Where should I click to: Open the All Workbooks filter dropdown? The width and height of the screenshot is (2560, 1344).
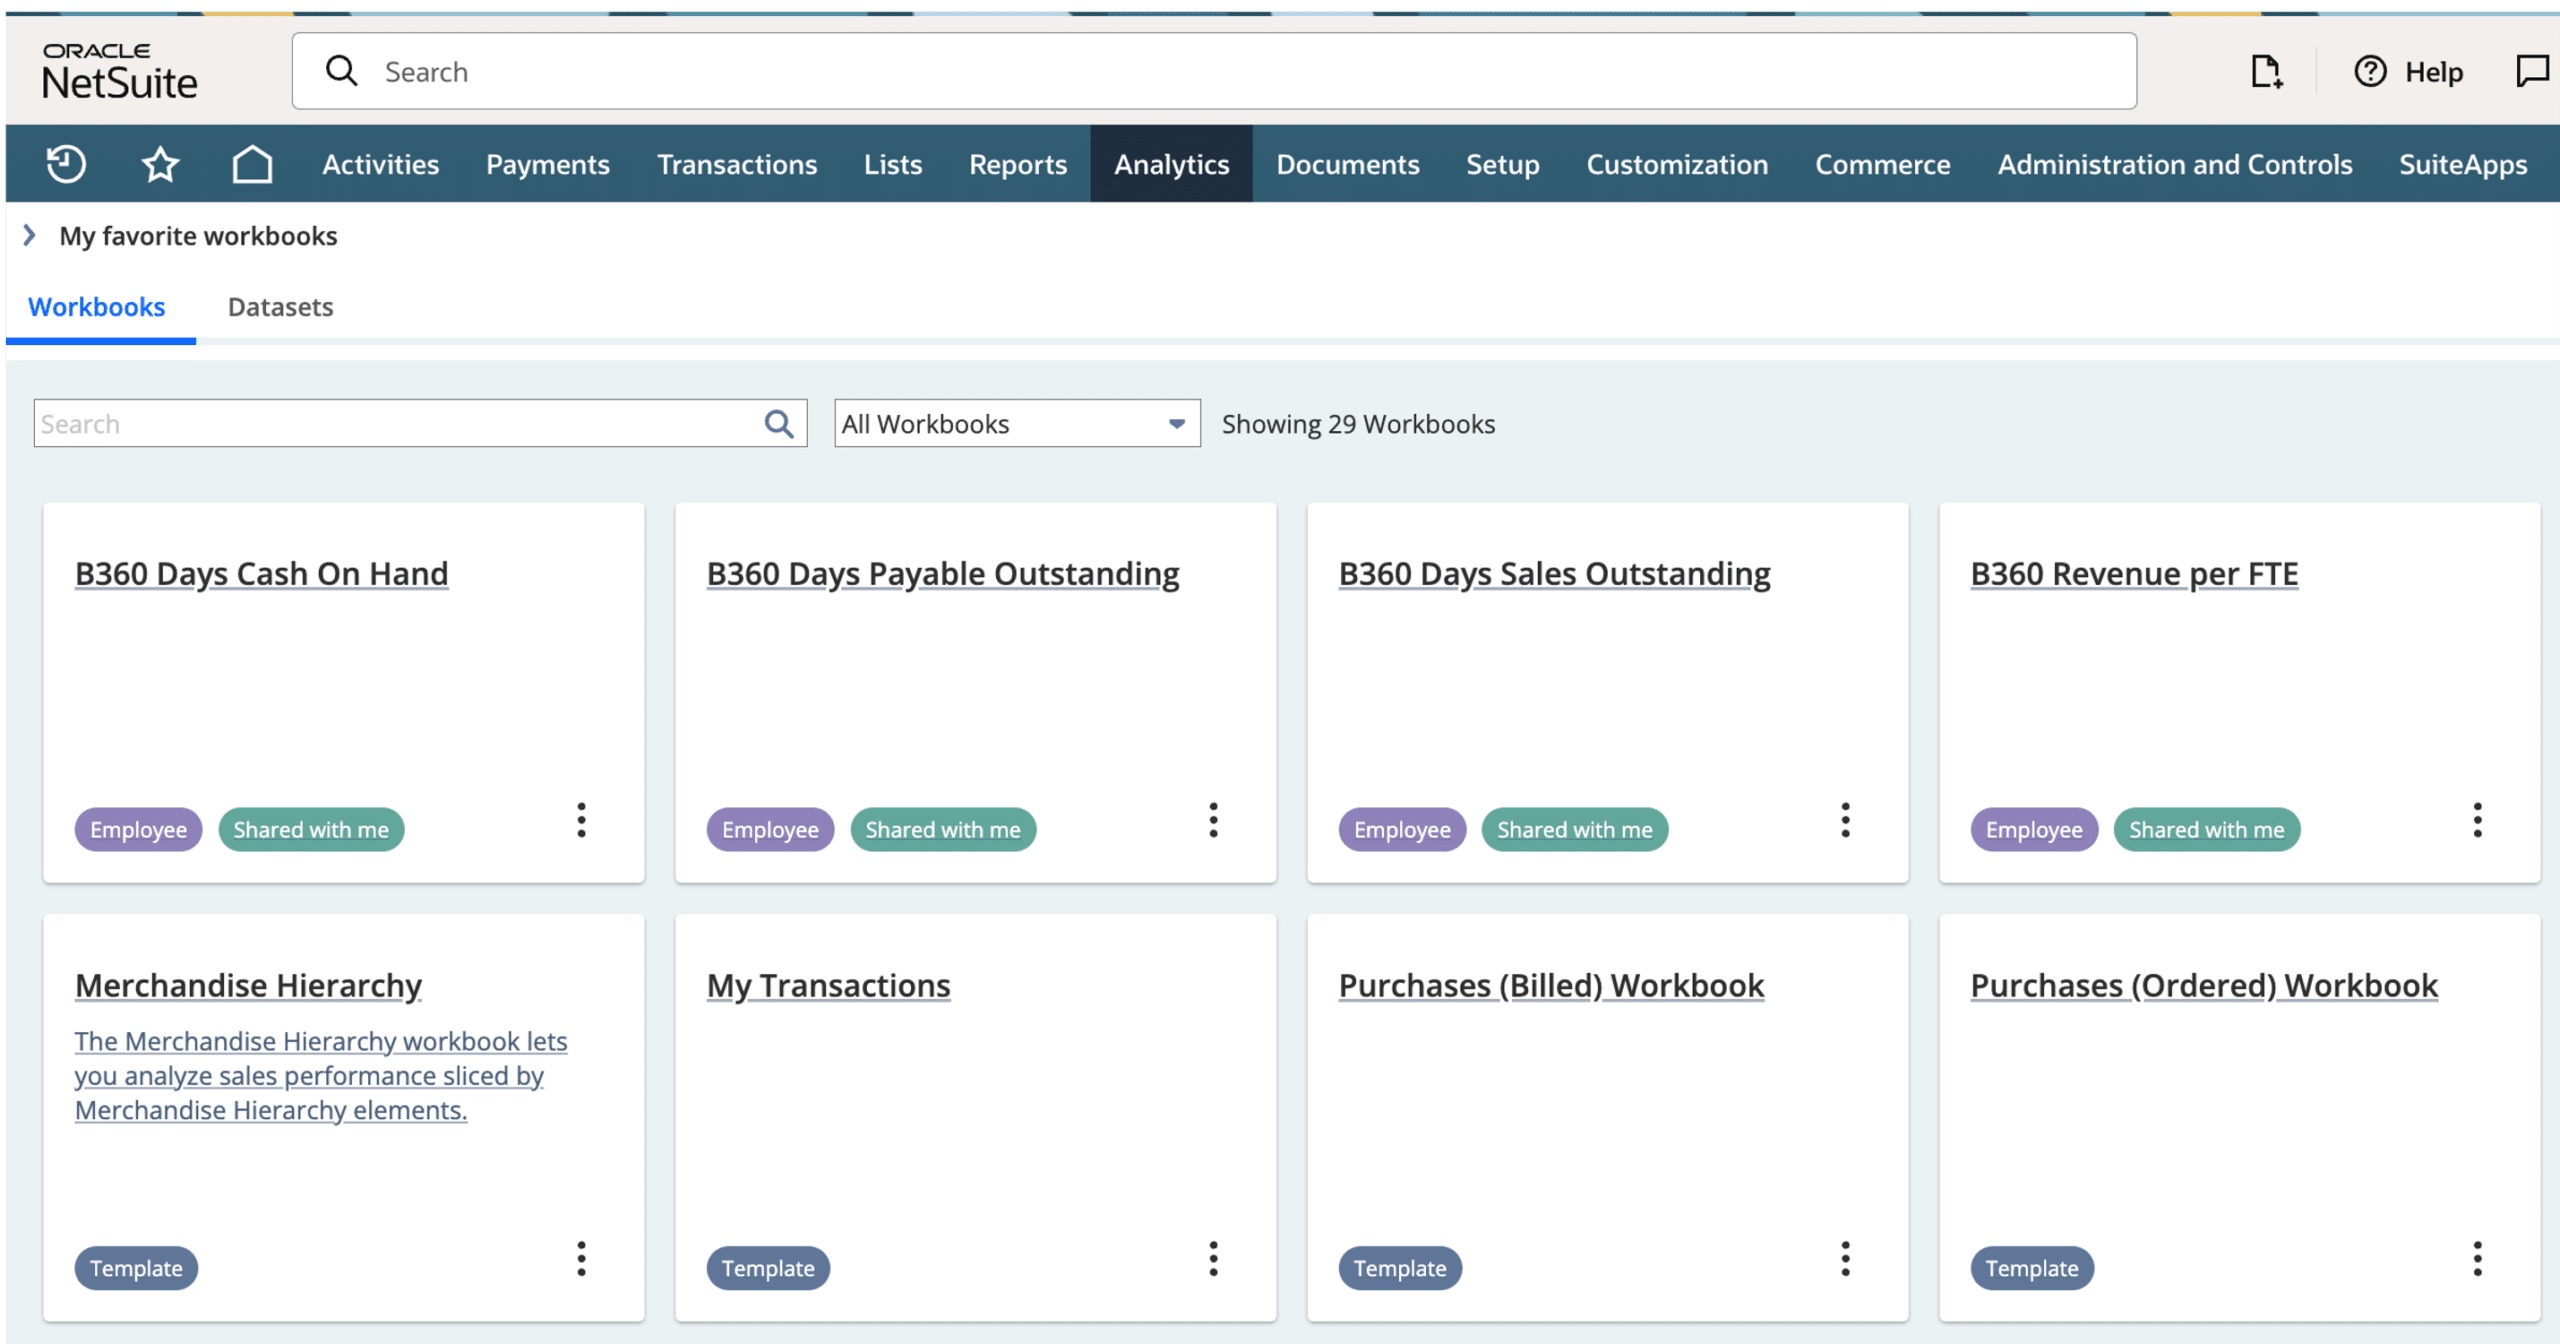pos(1017,424)
